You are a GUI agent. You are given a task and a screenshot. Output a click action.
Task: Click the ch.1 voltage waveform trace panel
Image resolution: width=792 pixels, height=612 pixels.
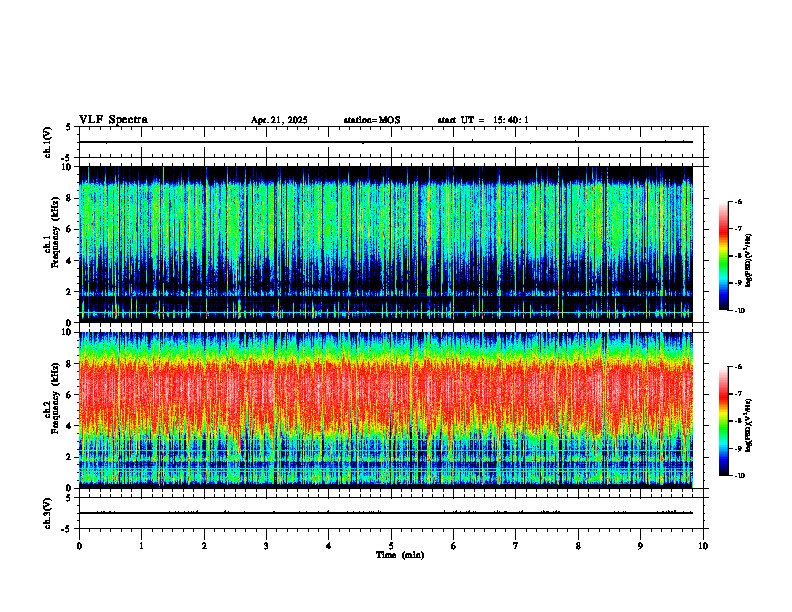coord(393,142)
